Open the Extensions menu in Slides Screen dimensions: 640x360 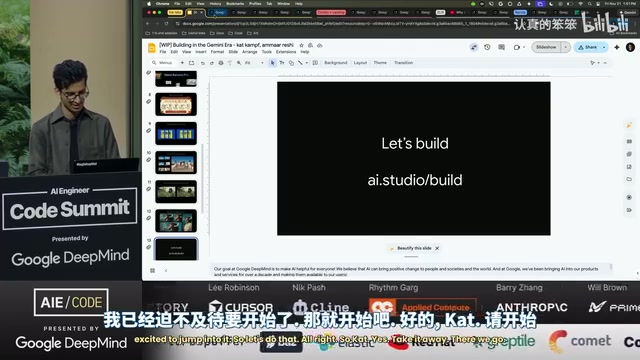coord(286,52)
